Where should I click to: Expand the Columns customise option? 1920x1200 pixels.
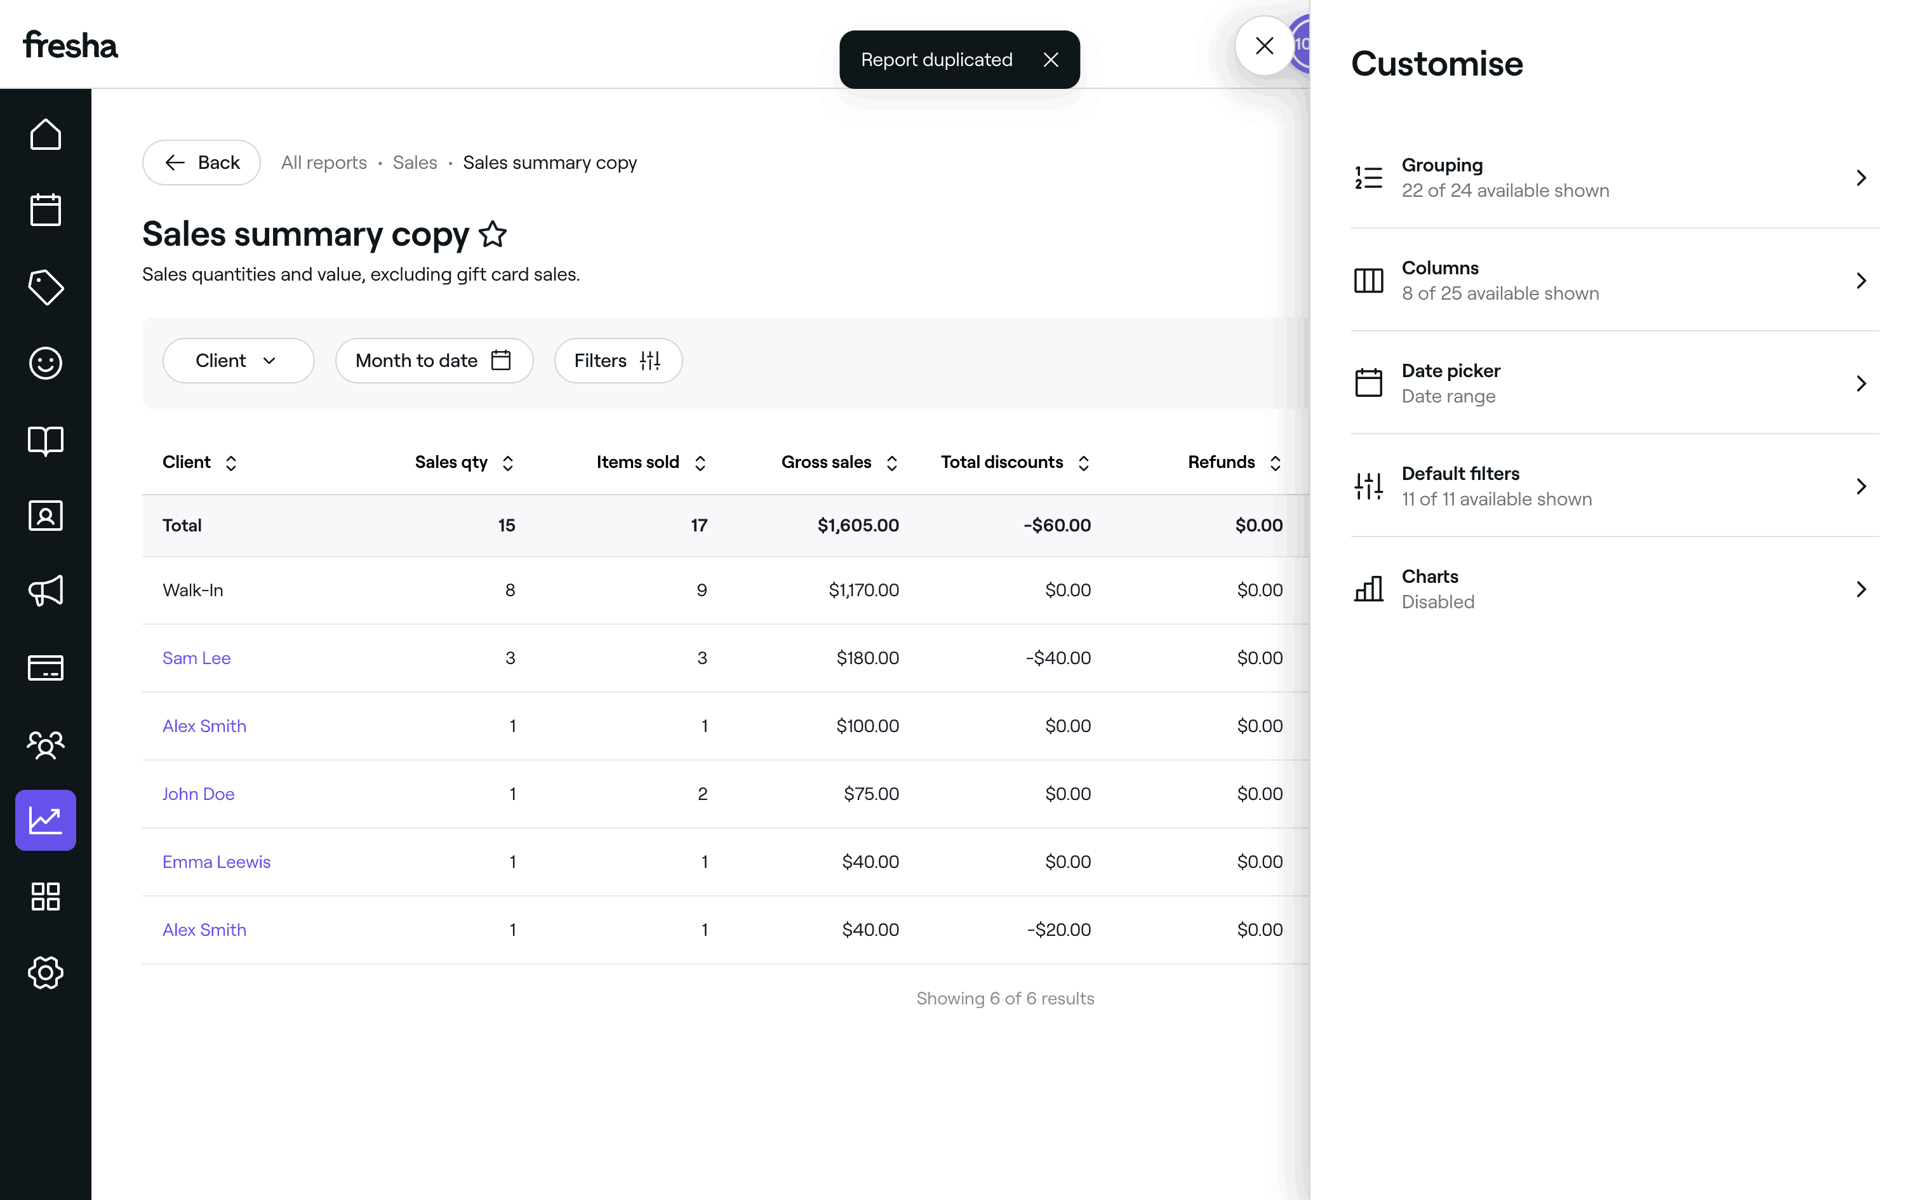tap(1614, 280)
